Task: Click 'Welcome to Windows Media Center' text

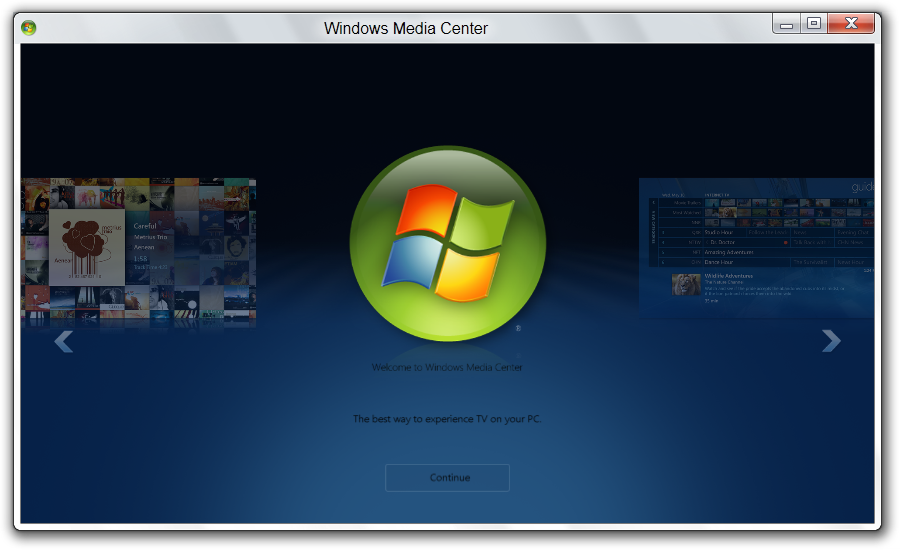Action: coord(447,367)
